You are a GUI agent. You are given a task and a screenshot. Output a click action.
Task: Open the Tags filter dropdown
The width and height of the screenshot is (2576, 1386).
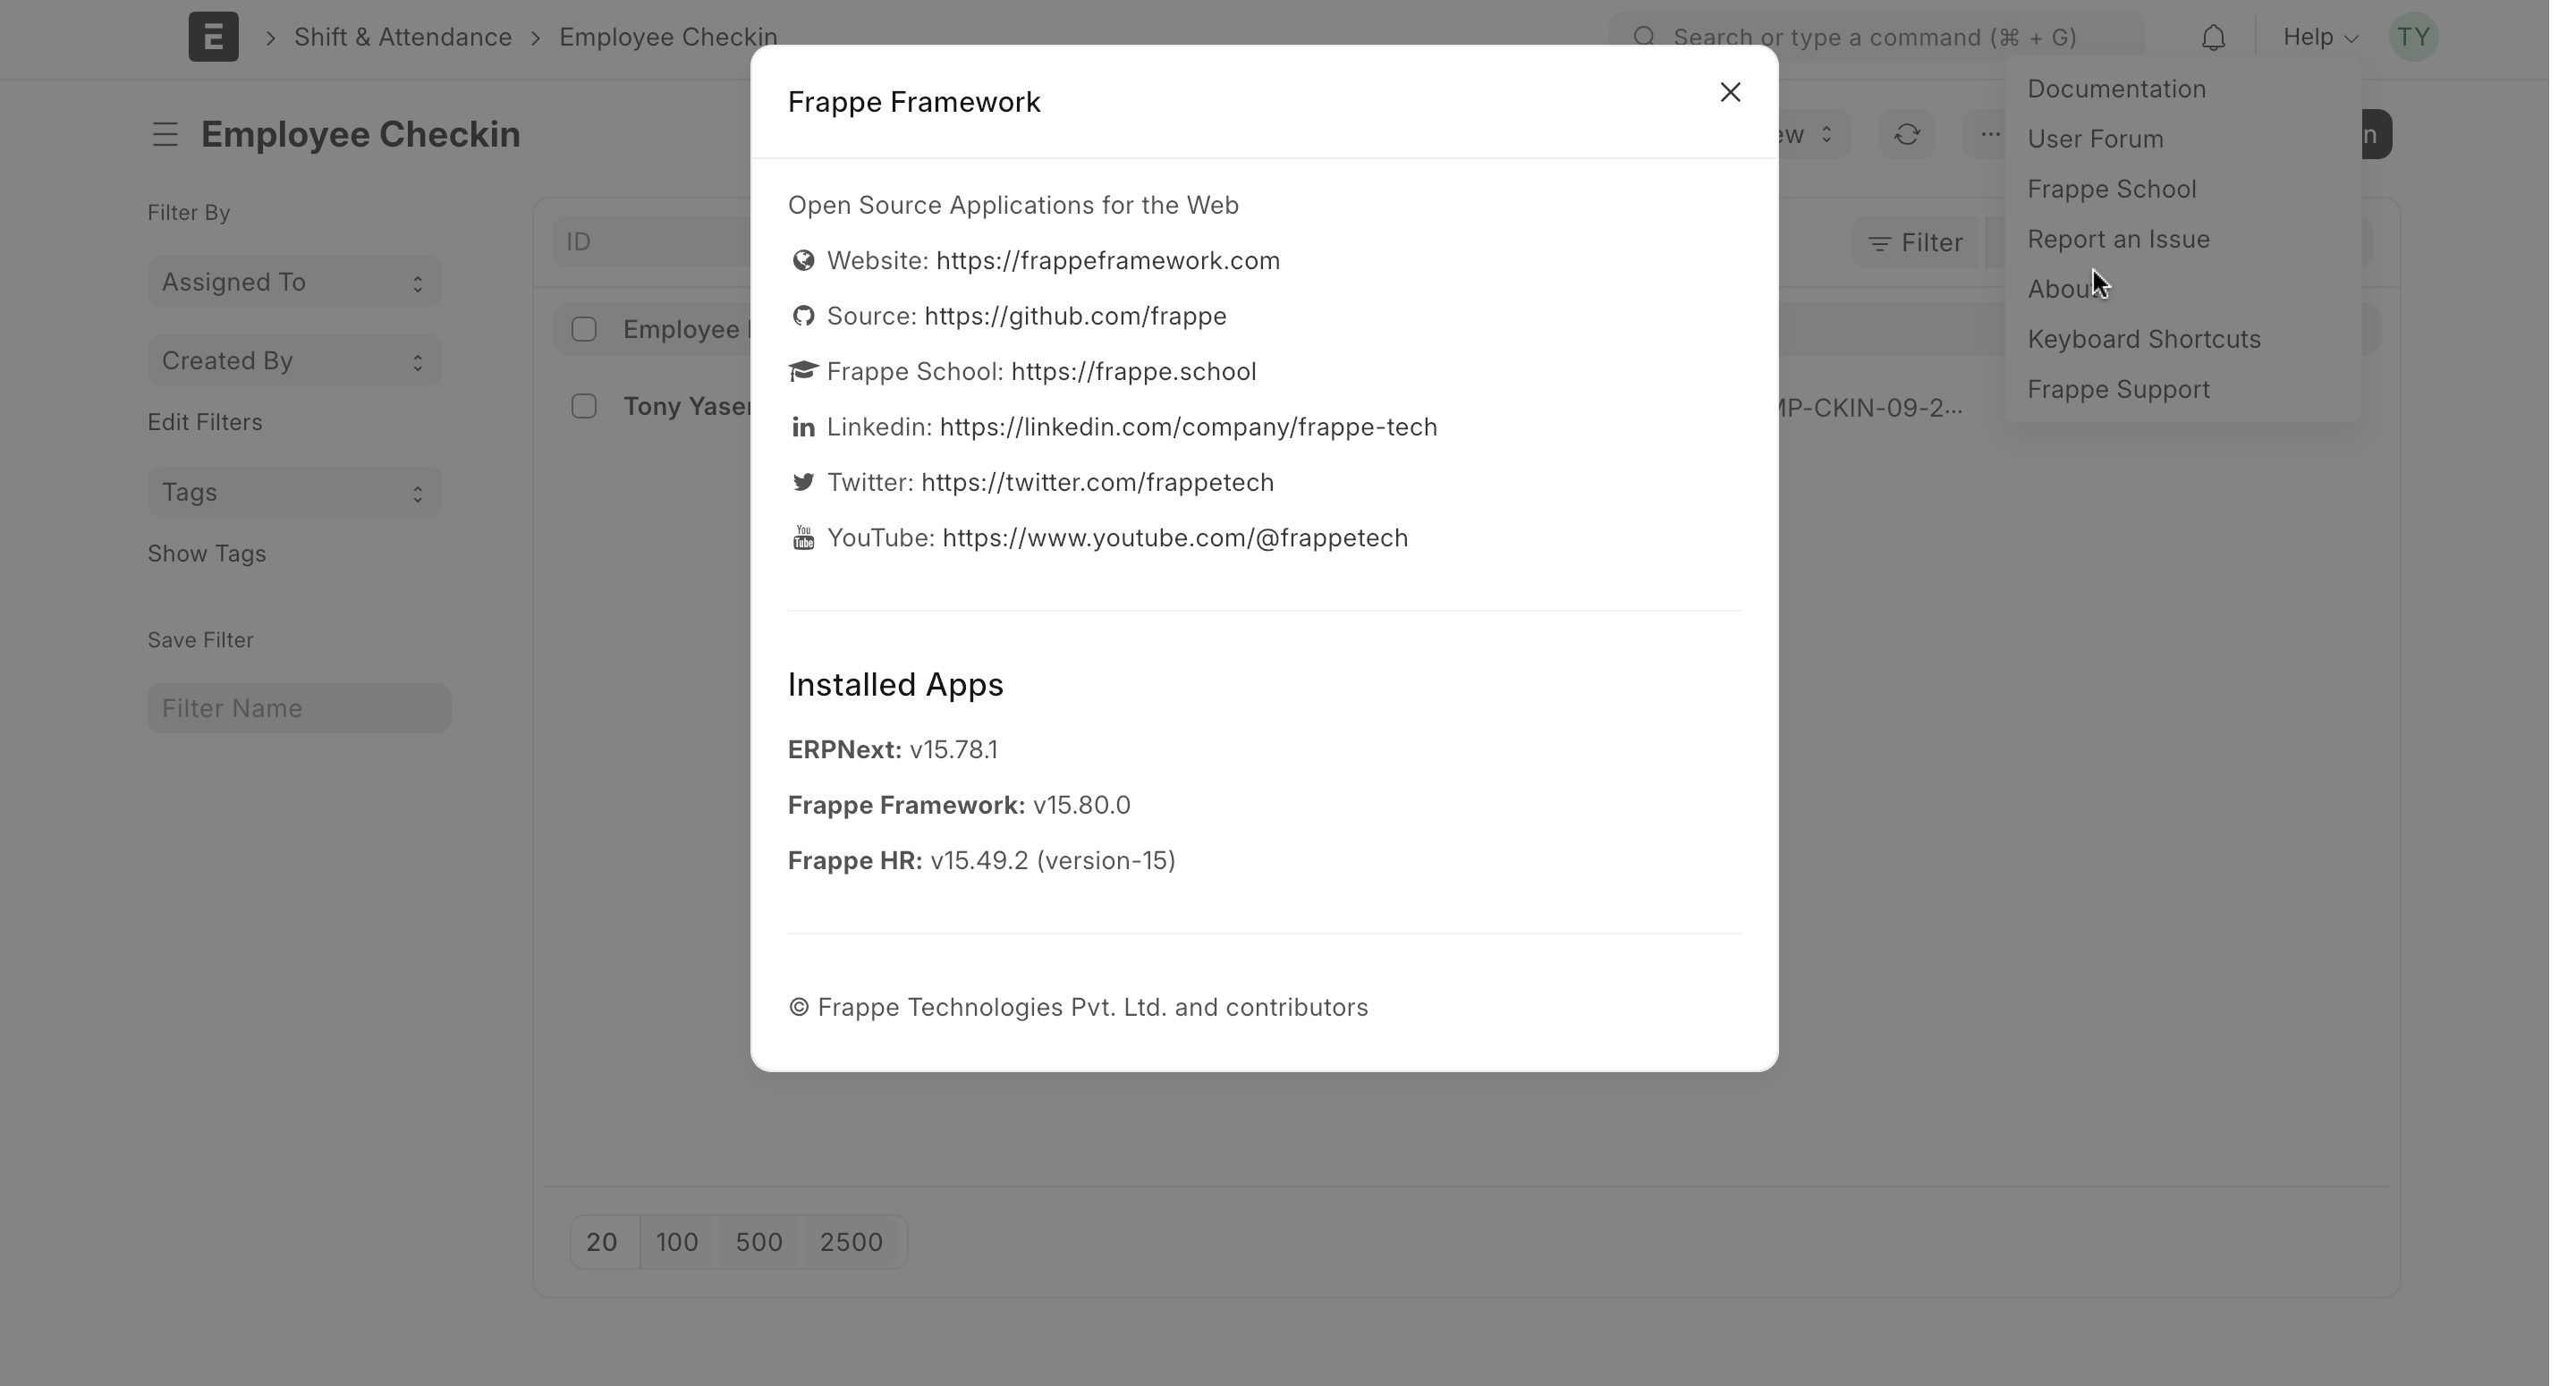[x=294, y=492]
